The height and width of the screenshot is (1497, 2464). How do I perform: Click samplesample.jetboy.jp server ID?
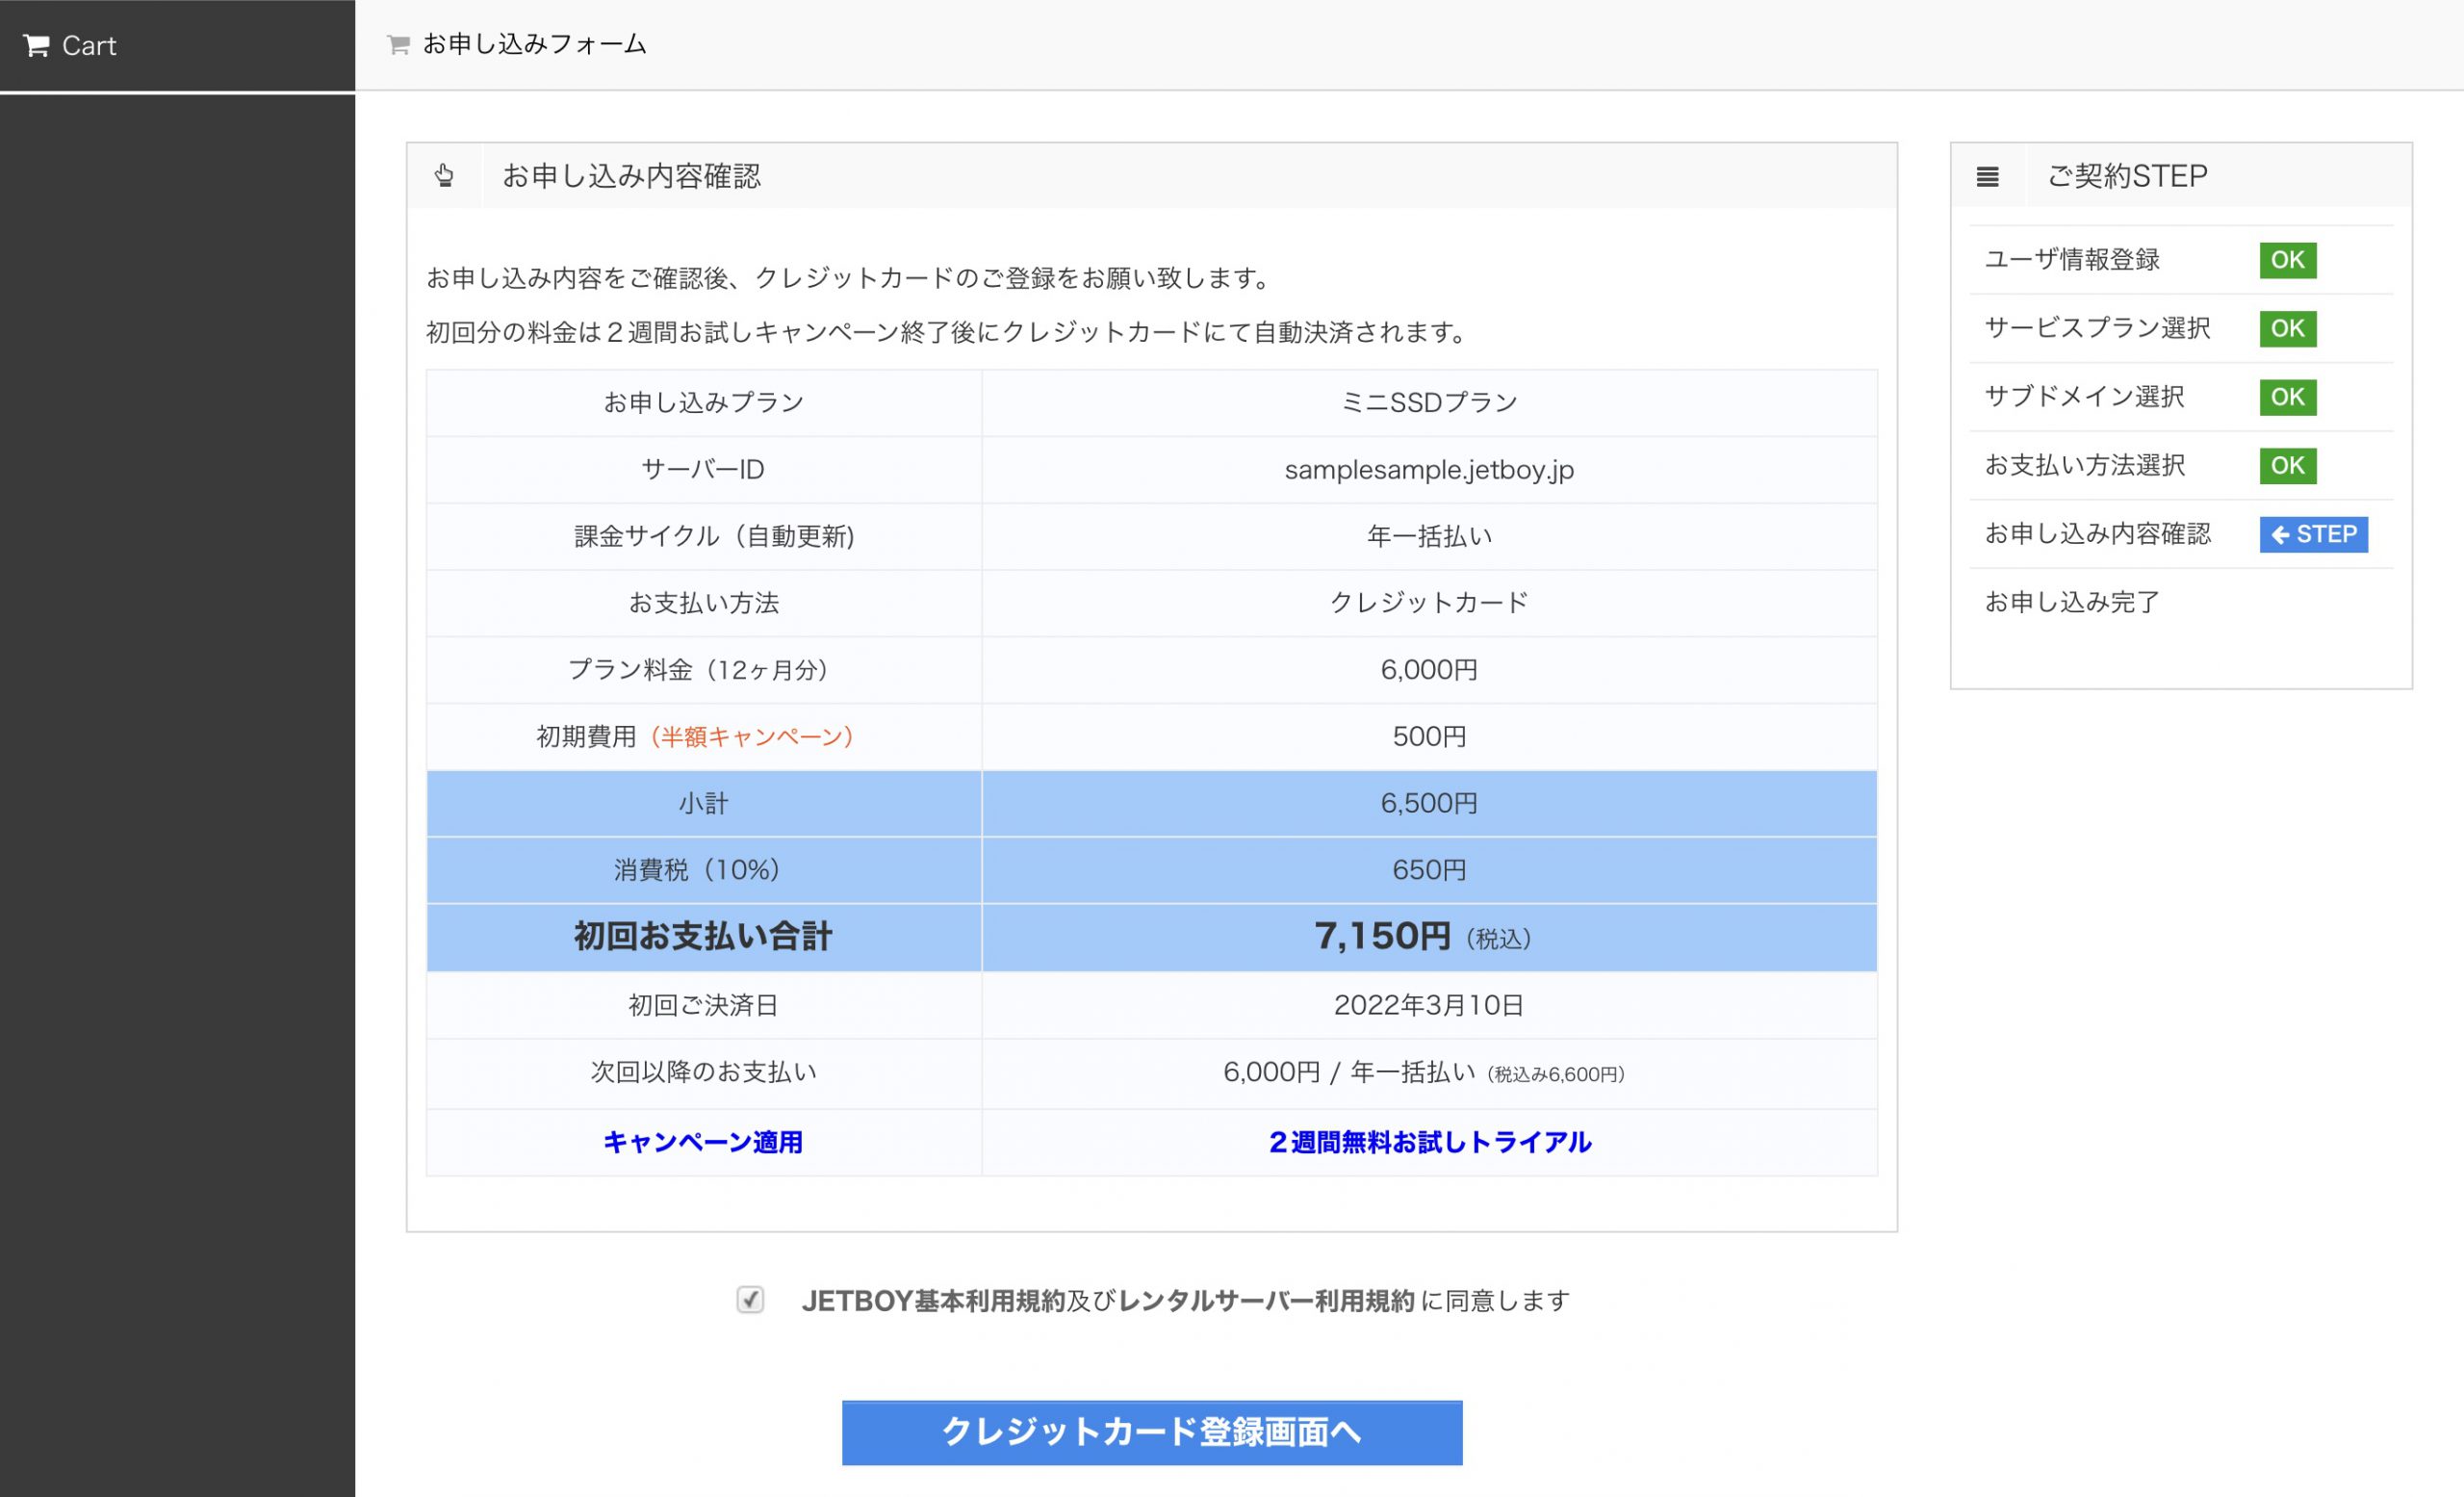click(x=1429, y=470)
